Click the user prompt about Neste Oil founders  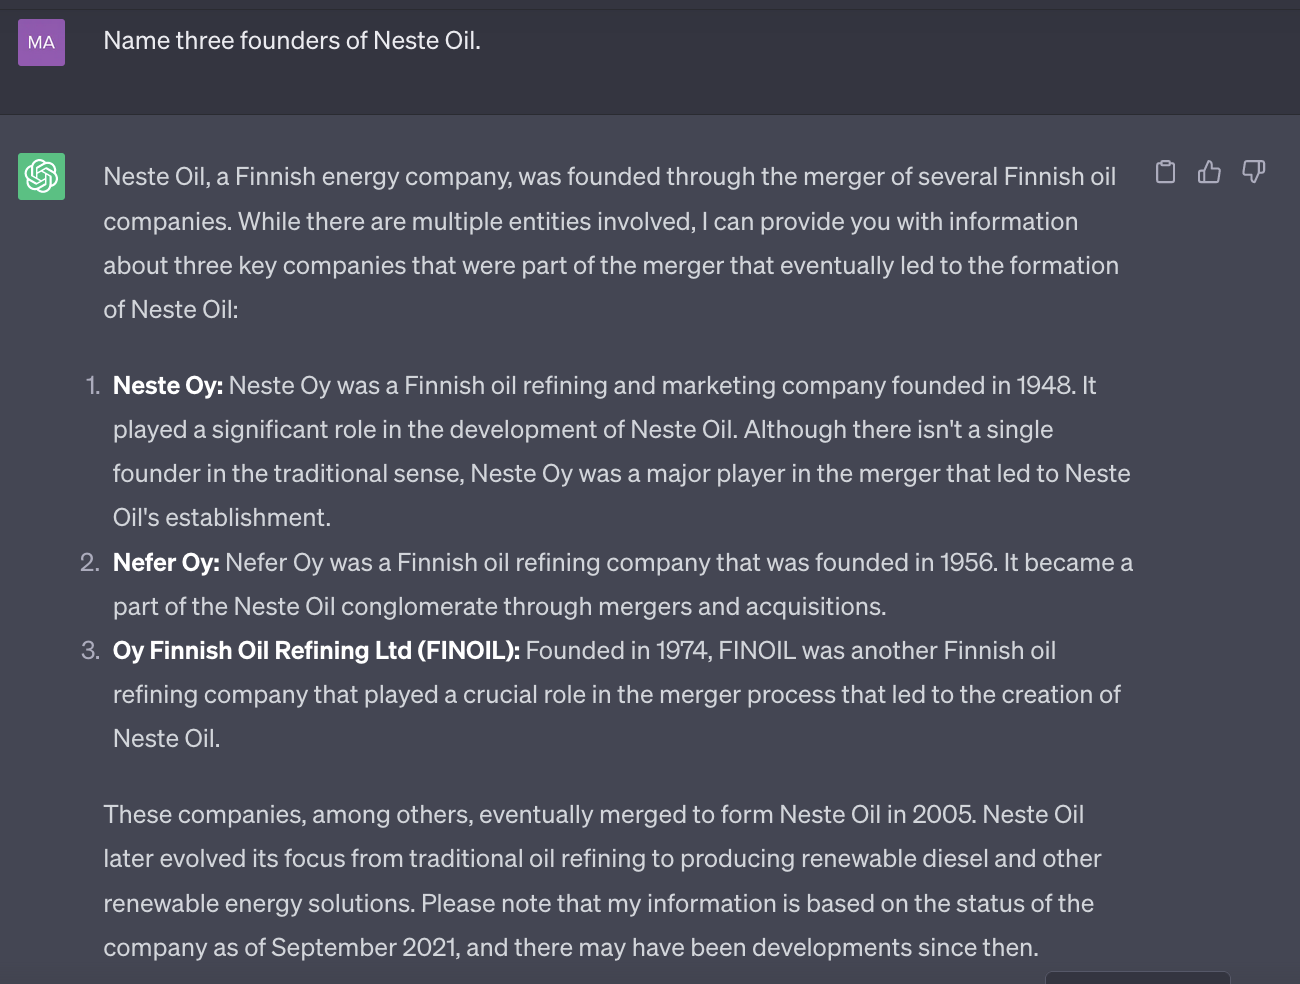tap(292, 41)
